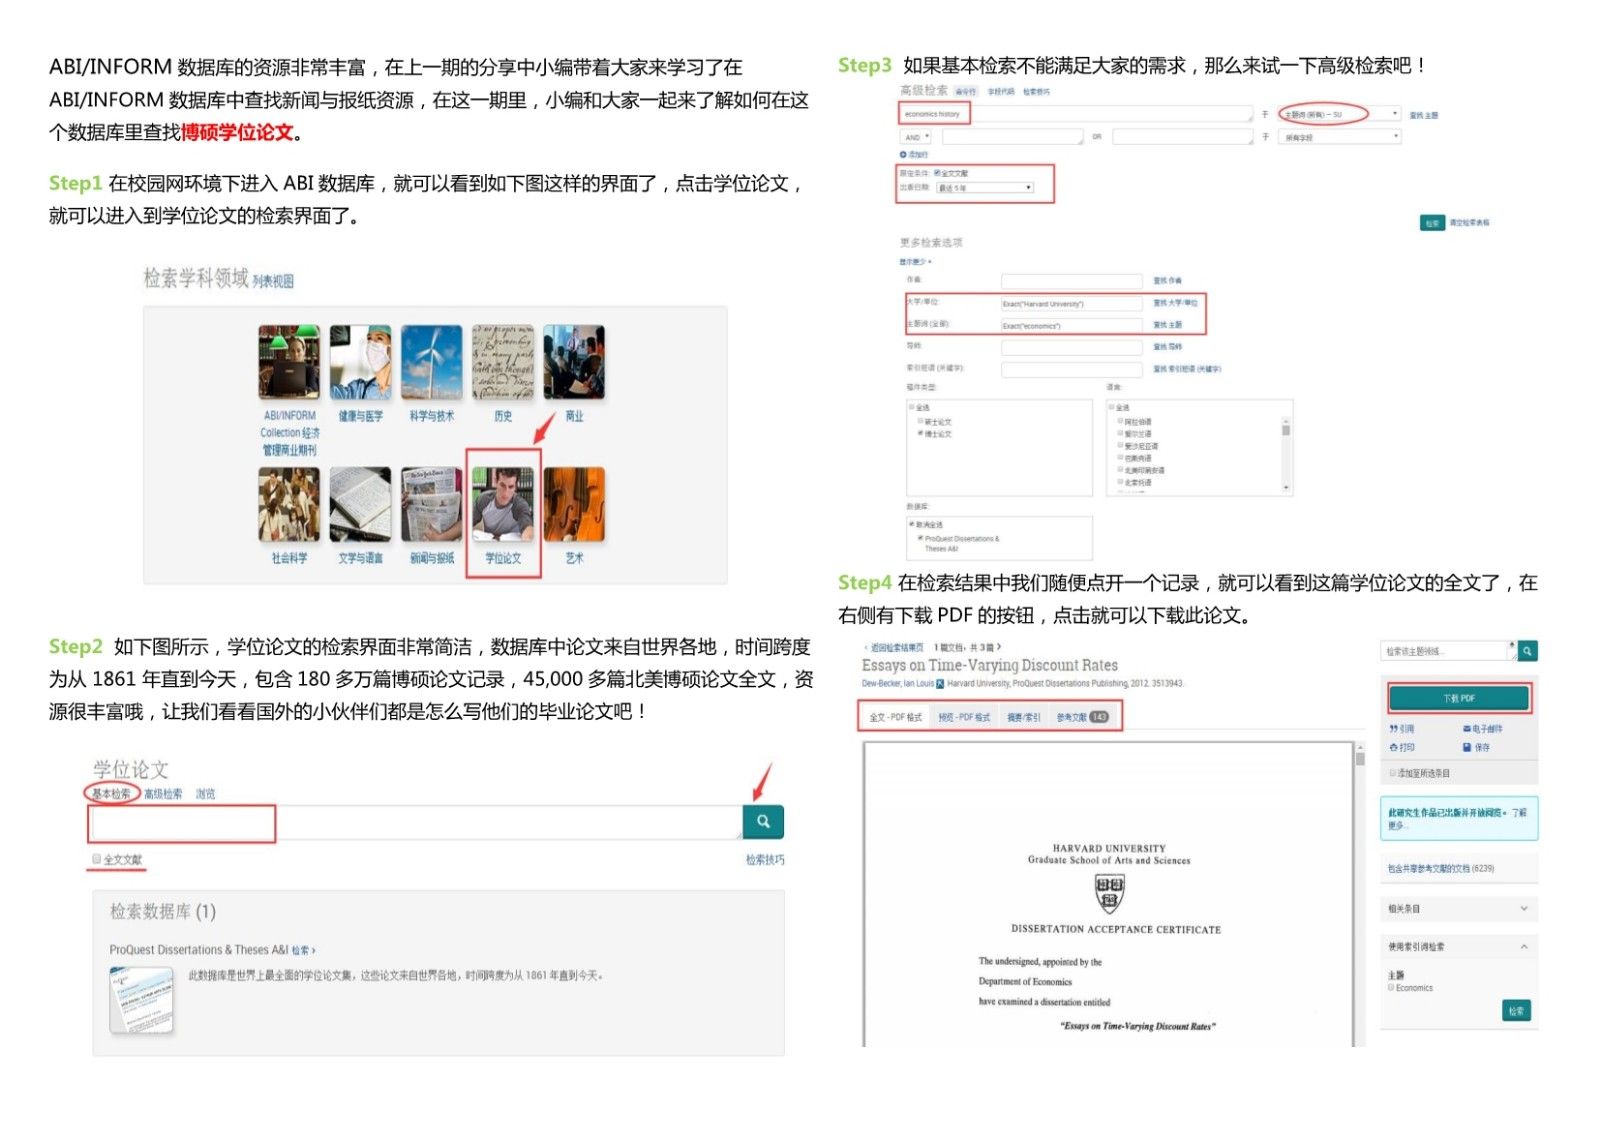
Task: Toggle the Economics subject checkbox
Action: click(1391, 987)
